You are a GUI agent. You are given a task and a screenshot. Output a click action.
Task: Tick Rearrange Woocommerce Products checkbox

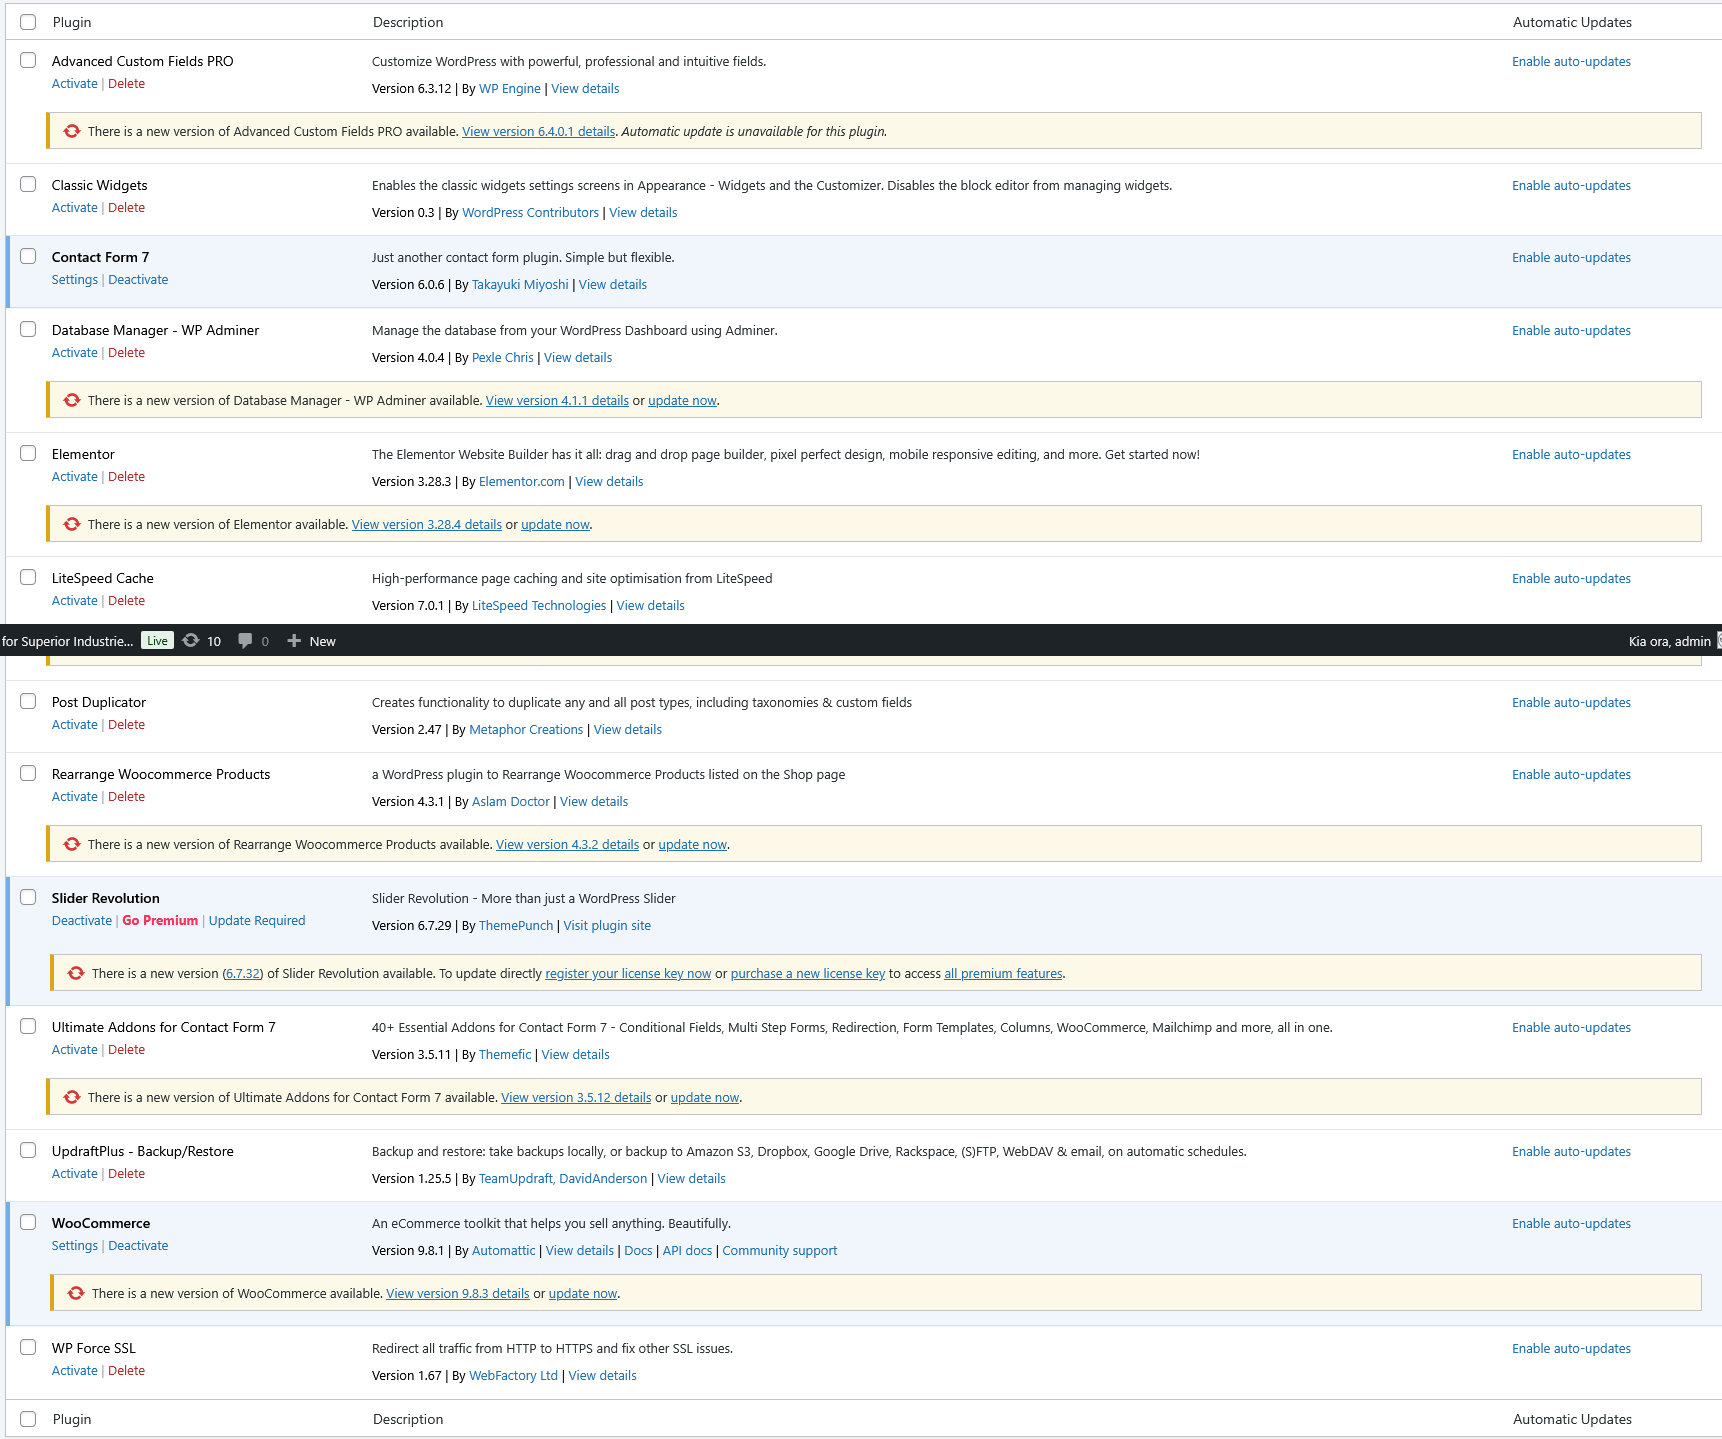pyautogui.click(x=28, y=773)
